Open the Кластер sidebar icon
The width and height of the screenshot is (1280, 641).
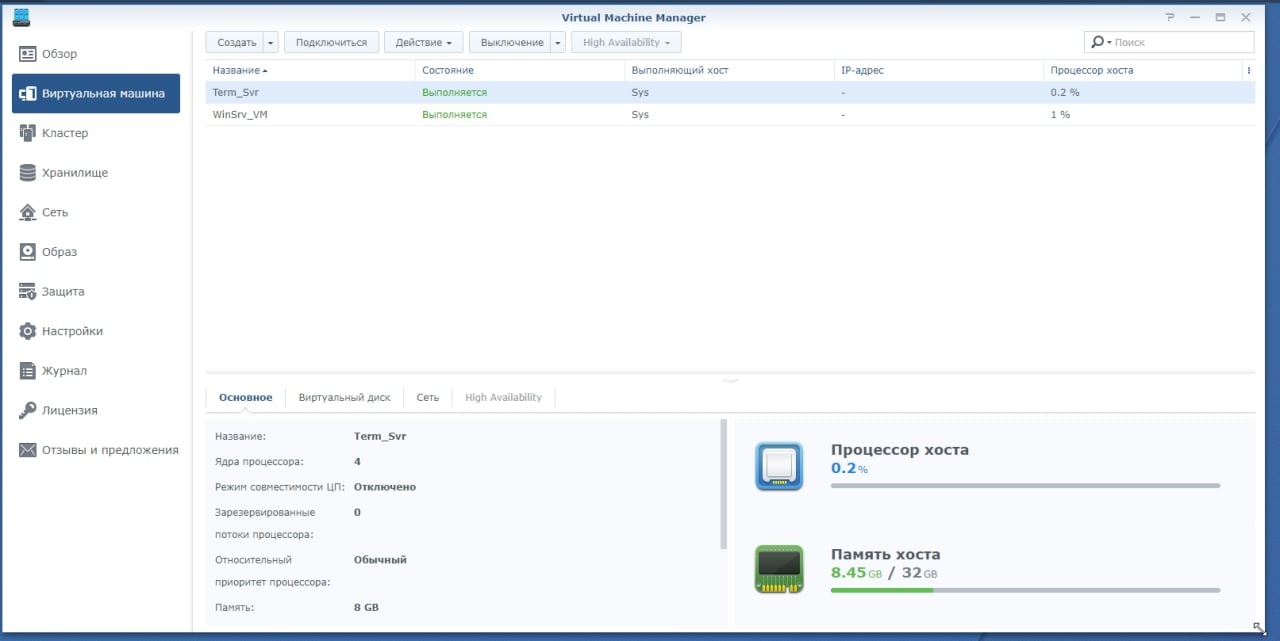click(28, 133)
